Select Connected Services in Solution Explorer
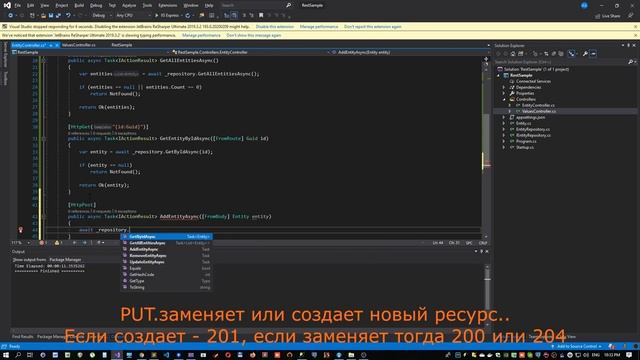 pos(533,81)
